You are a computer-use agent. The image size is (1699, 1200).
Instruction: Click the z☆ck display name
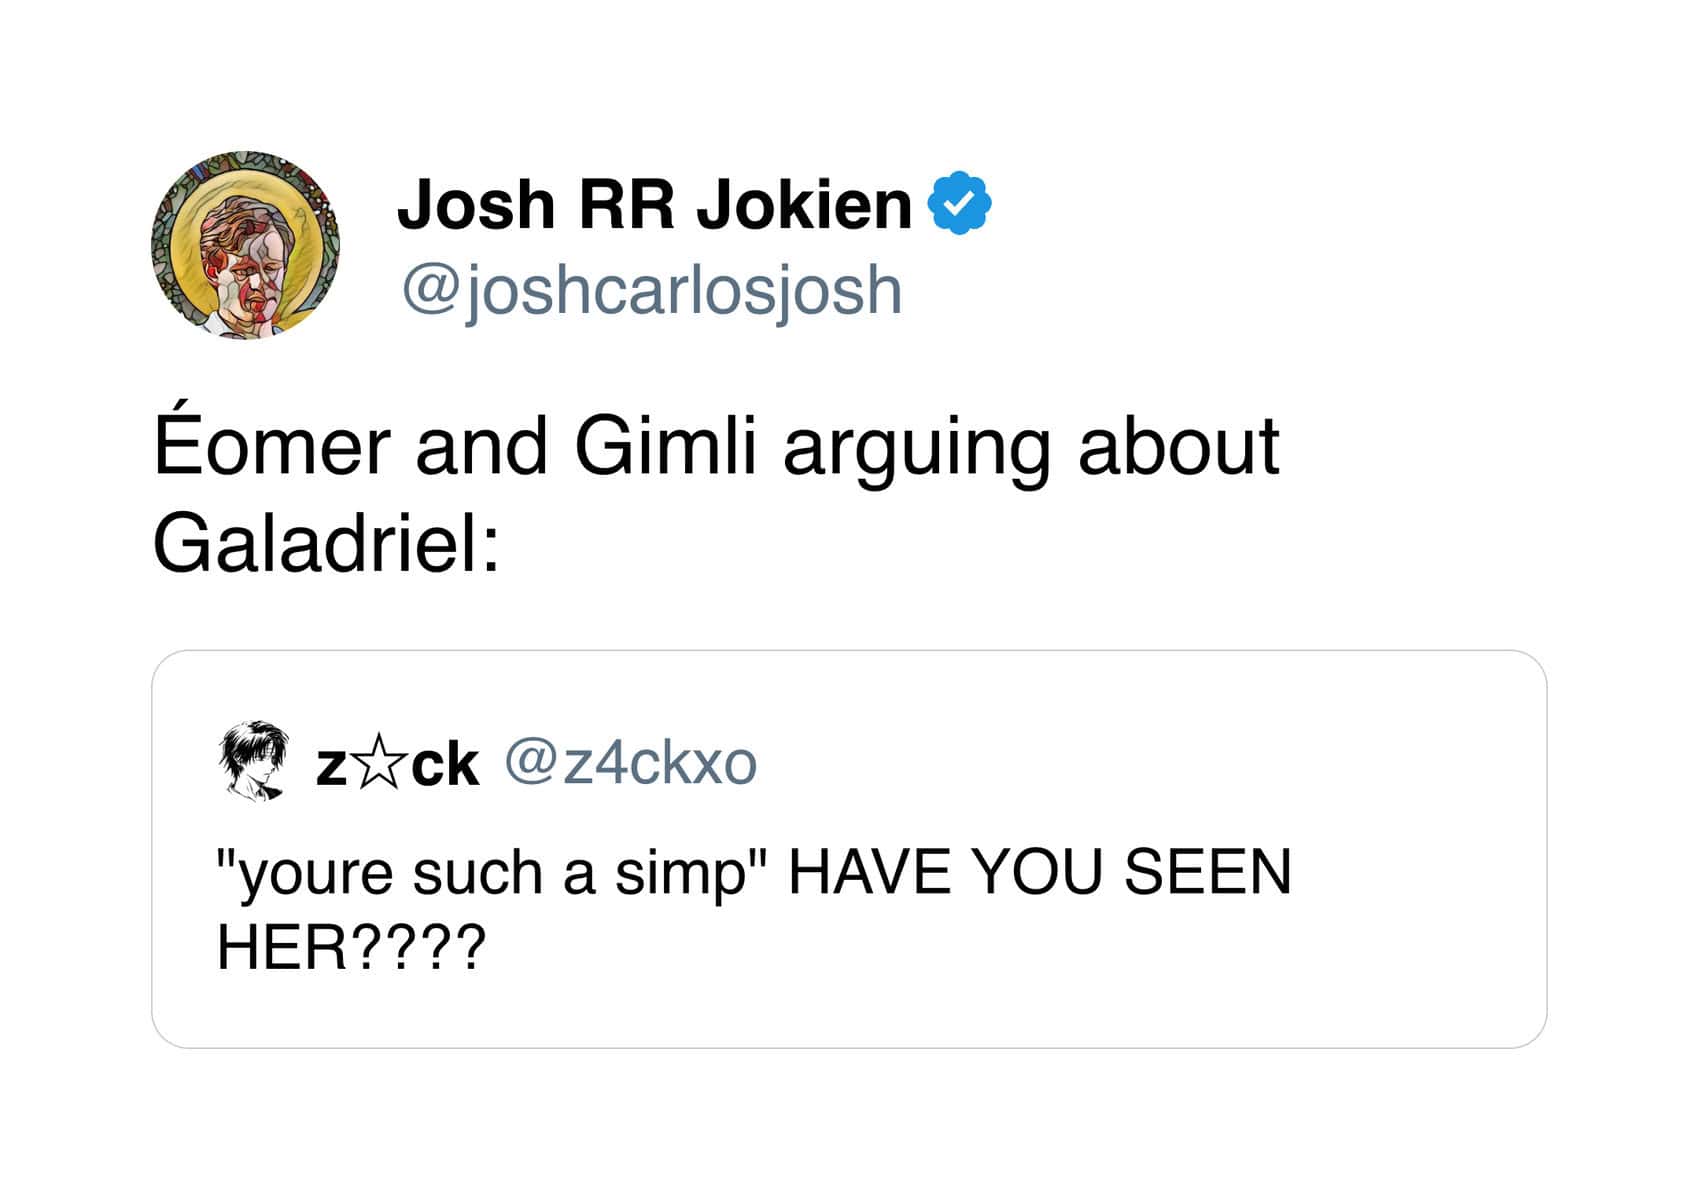point(397,765)
